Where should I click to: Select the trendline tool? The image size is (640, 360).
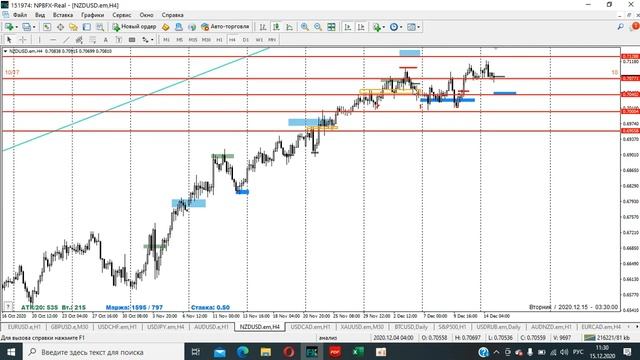click(66, 40)
